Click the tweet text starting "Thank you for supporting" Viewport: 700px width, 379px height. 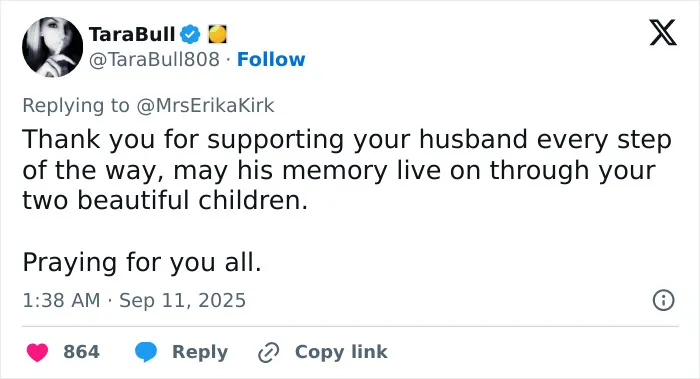click(x=347, y=169)
